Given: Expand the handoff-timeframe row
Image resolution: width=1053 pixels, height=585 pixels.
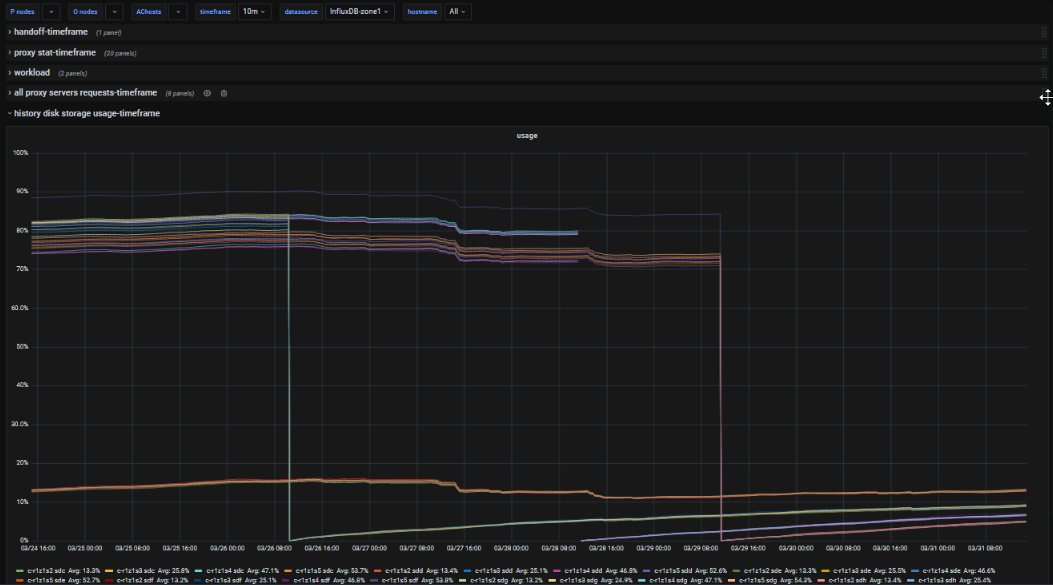Looking at the screenshot, I should coord(50,32).
